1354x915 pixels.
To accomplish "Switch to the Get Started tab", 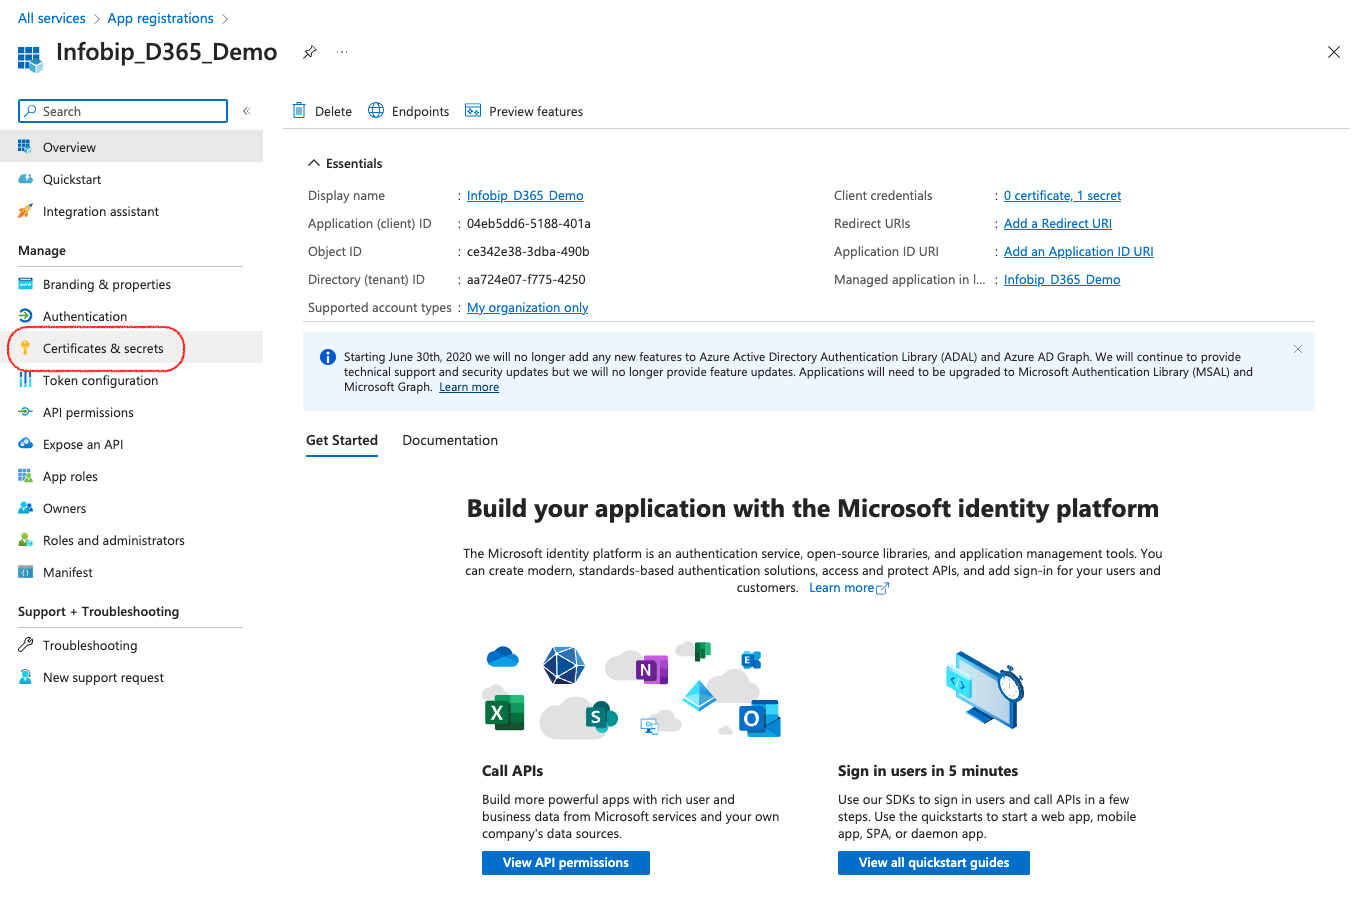I will point(342,440).
